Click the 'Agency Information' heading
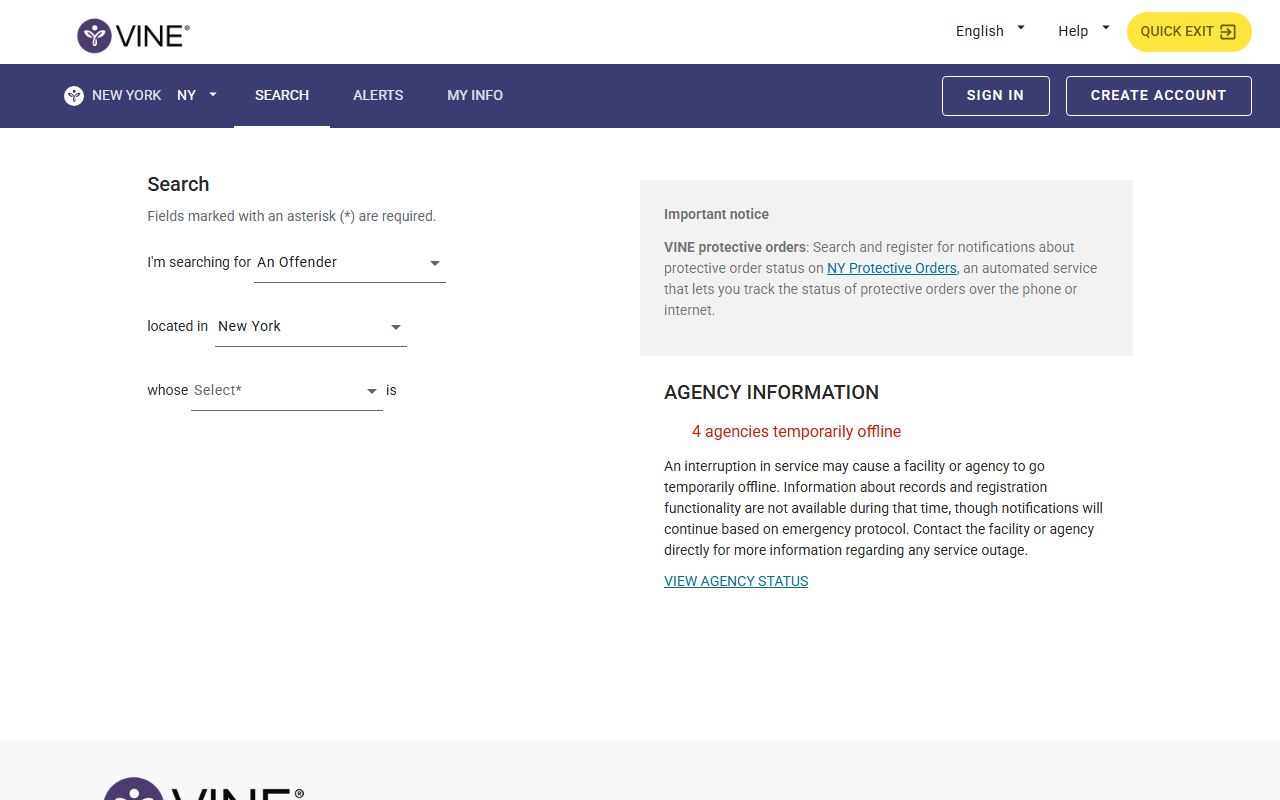The width and height of the screenshot is (1280, 800). [x=771, y=393]
